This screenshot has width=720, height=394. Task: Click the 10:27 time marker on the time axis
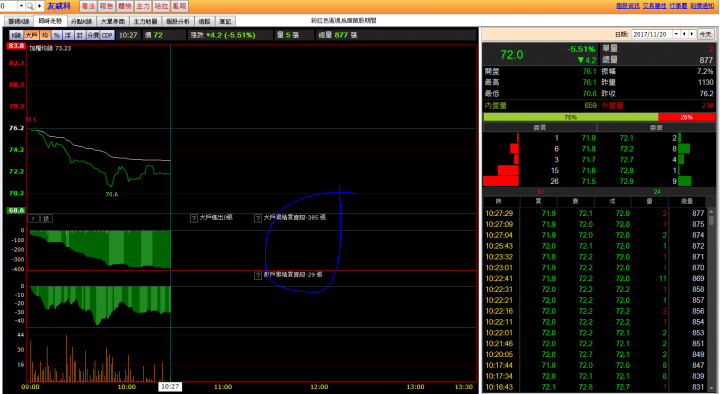170,387
